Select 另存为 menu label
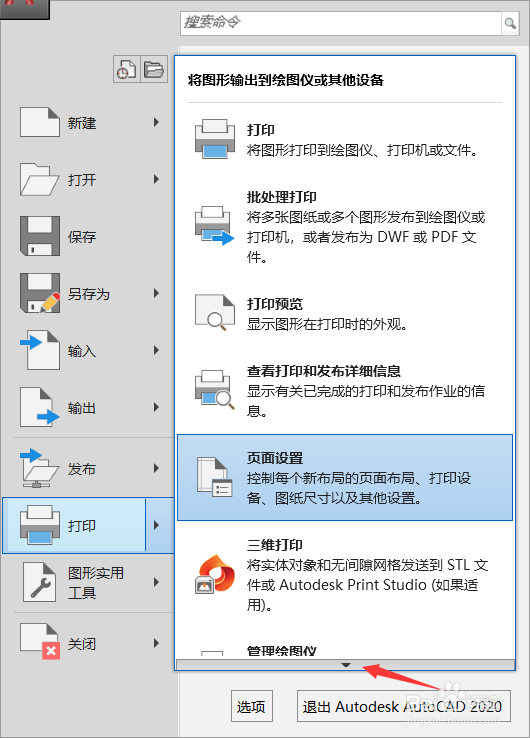 click(89, 294)
